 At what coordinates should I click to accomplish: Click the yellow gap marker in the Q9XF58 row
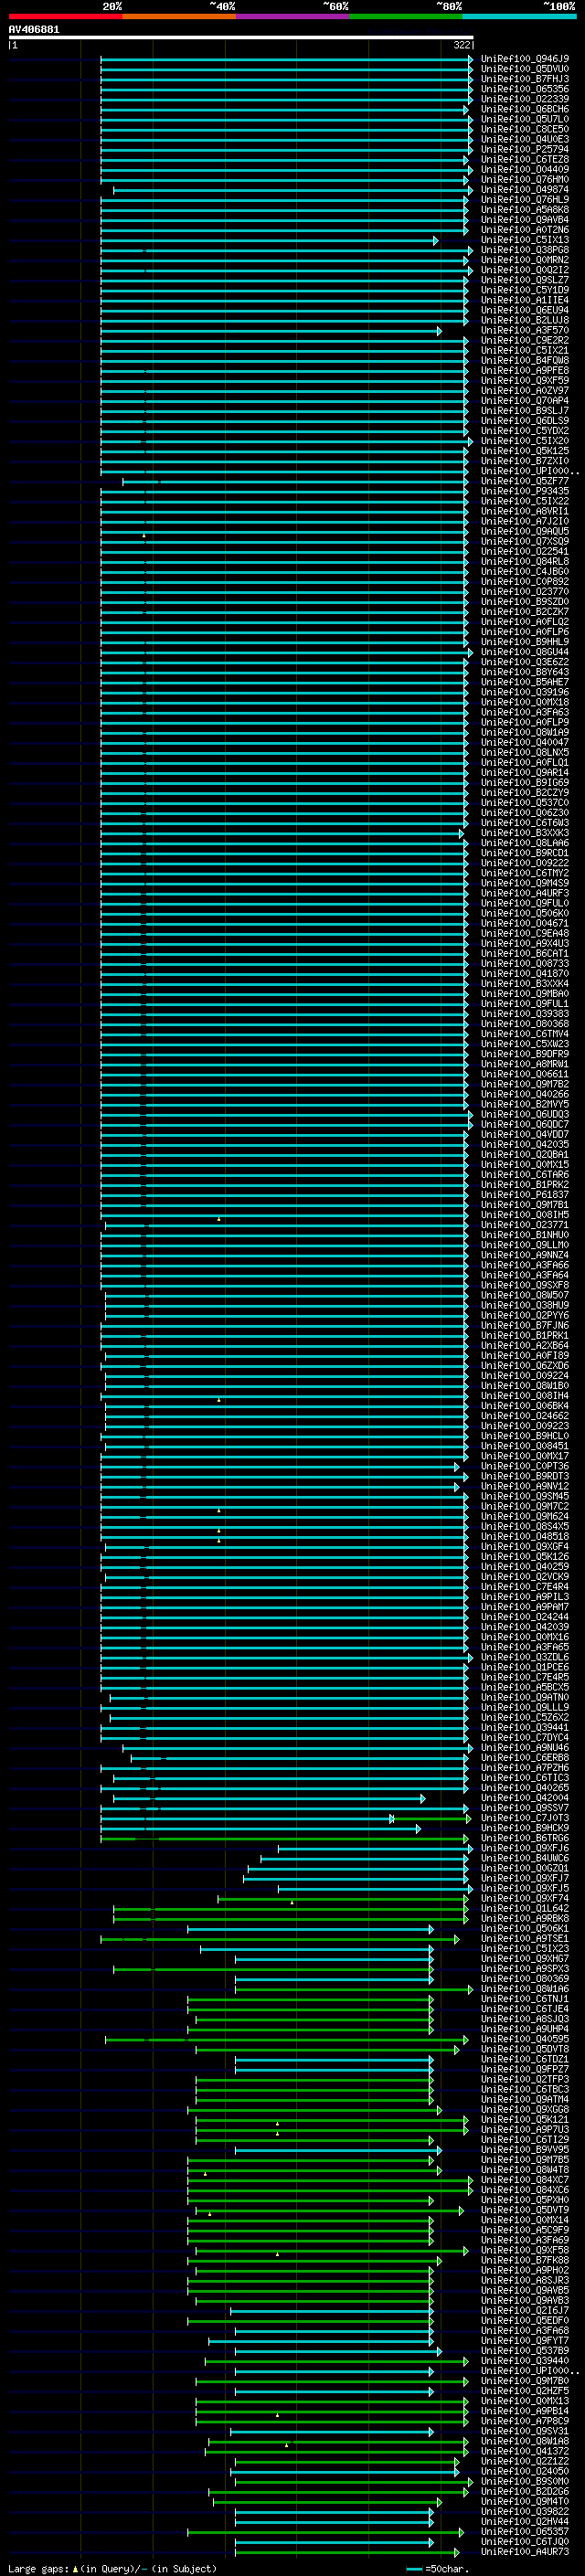coord(277,2254)
